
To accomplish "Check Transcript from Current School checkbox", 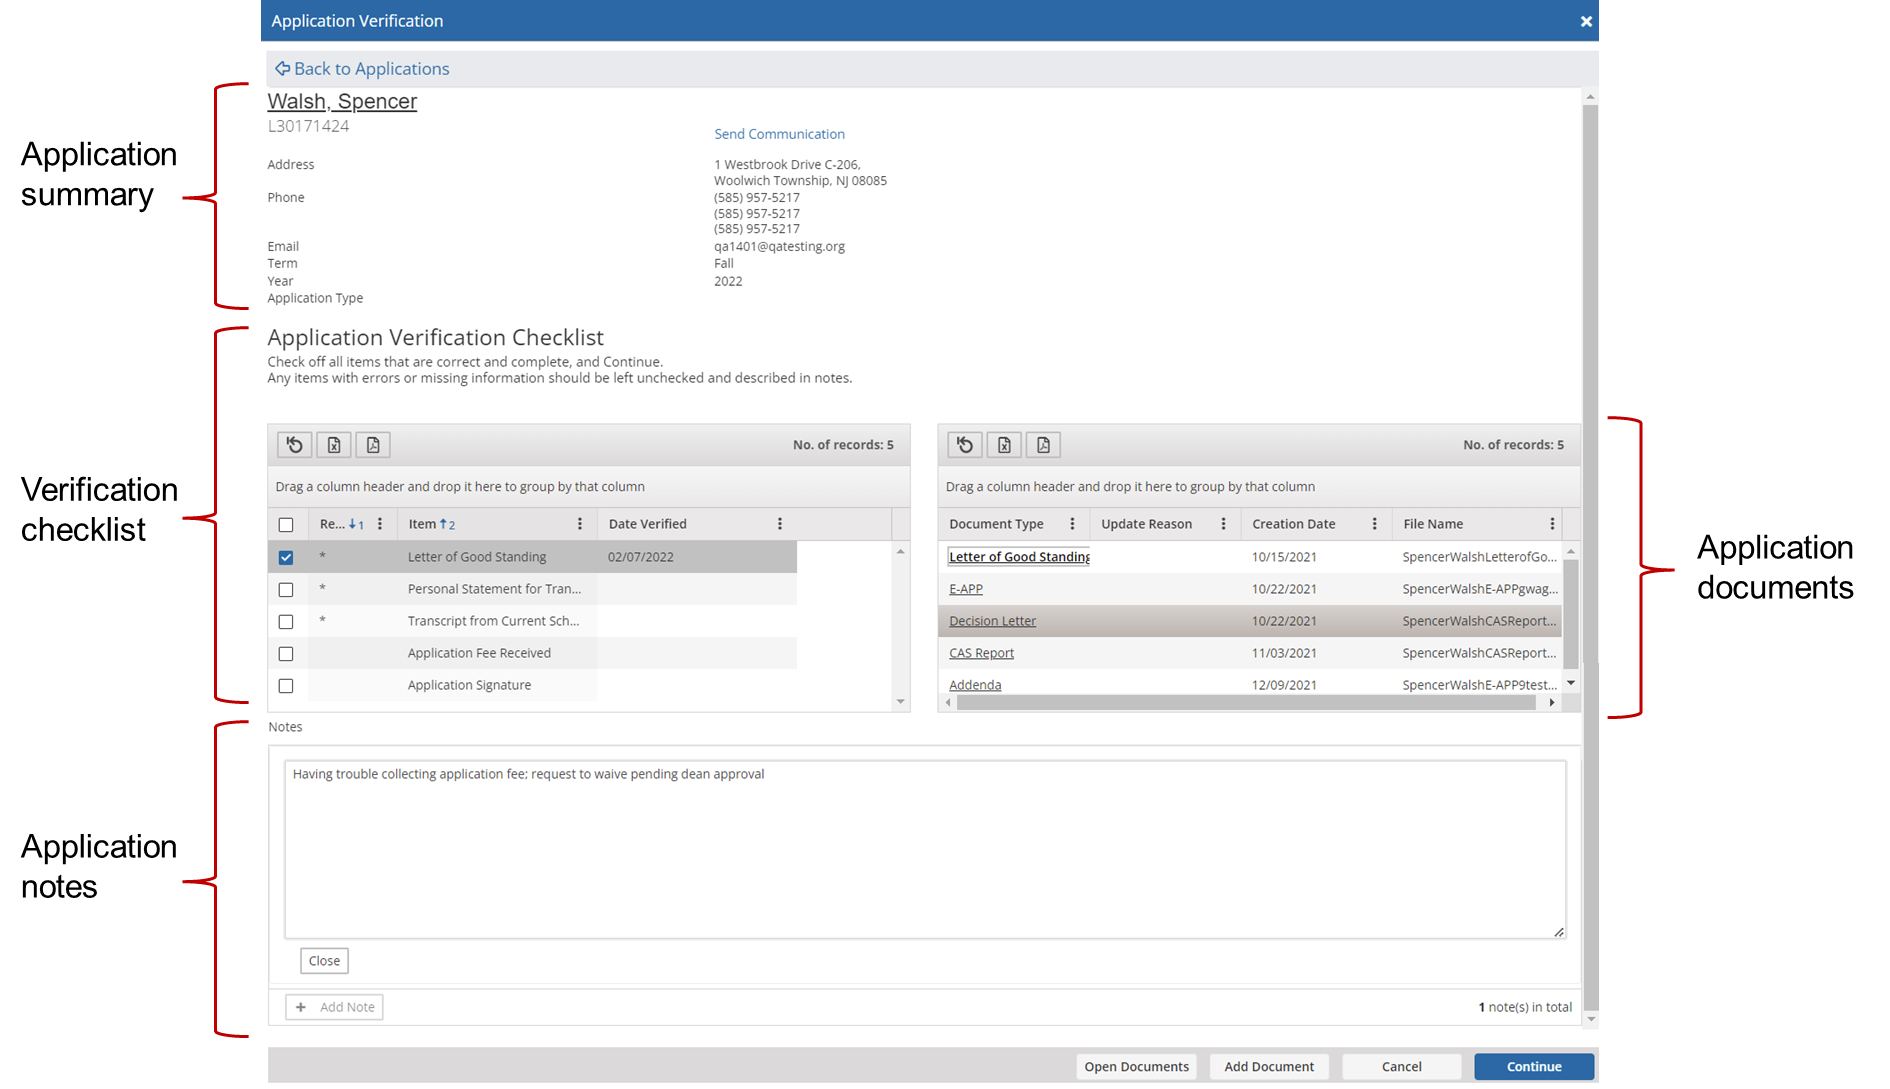I will pos(286,621).
